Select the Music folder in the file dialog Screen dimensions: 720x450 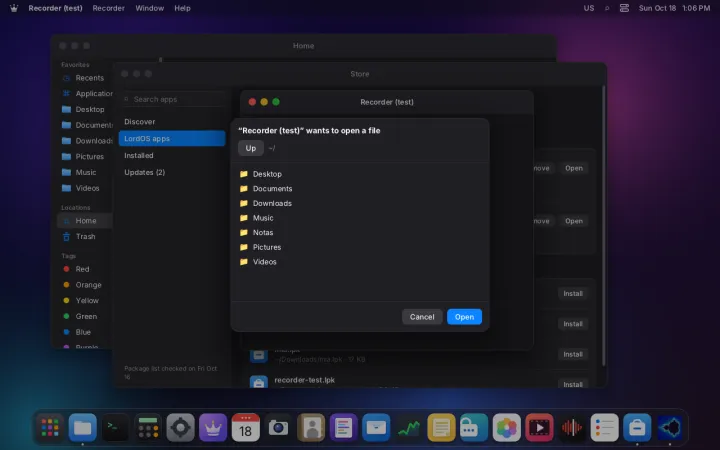360,218
